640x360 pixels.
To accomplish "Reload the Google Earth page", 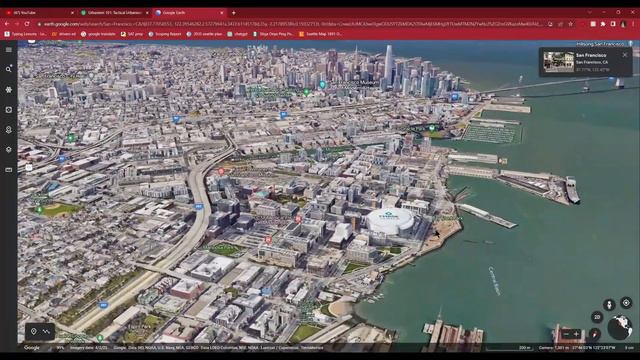I will (27, 24).
